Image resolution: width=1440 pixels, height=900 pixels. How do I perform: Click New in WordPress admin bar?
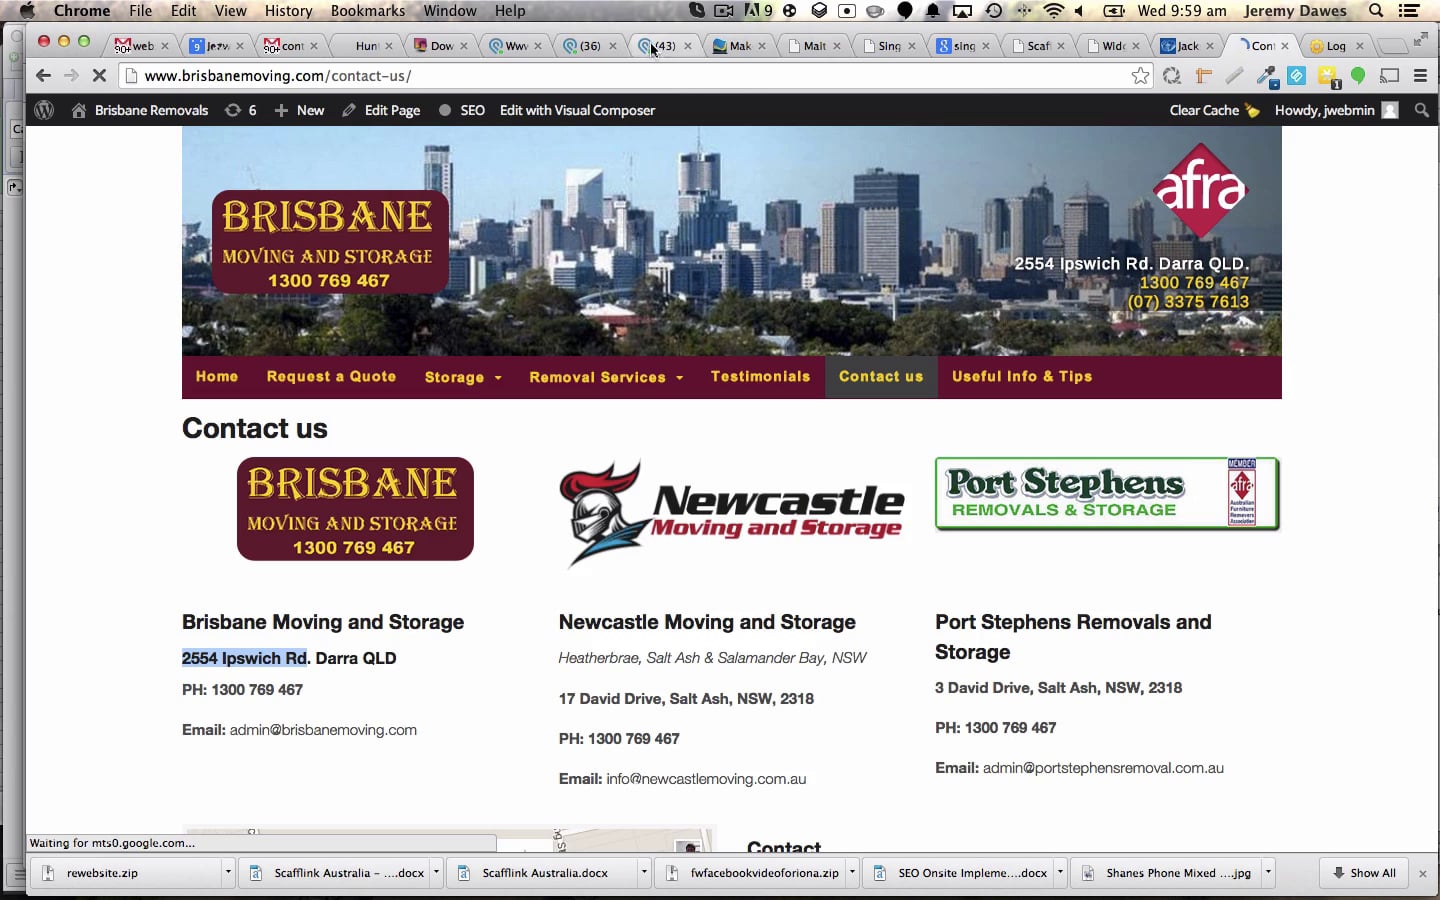(299, 110)
